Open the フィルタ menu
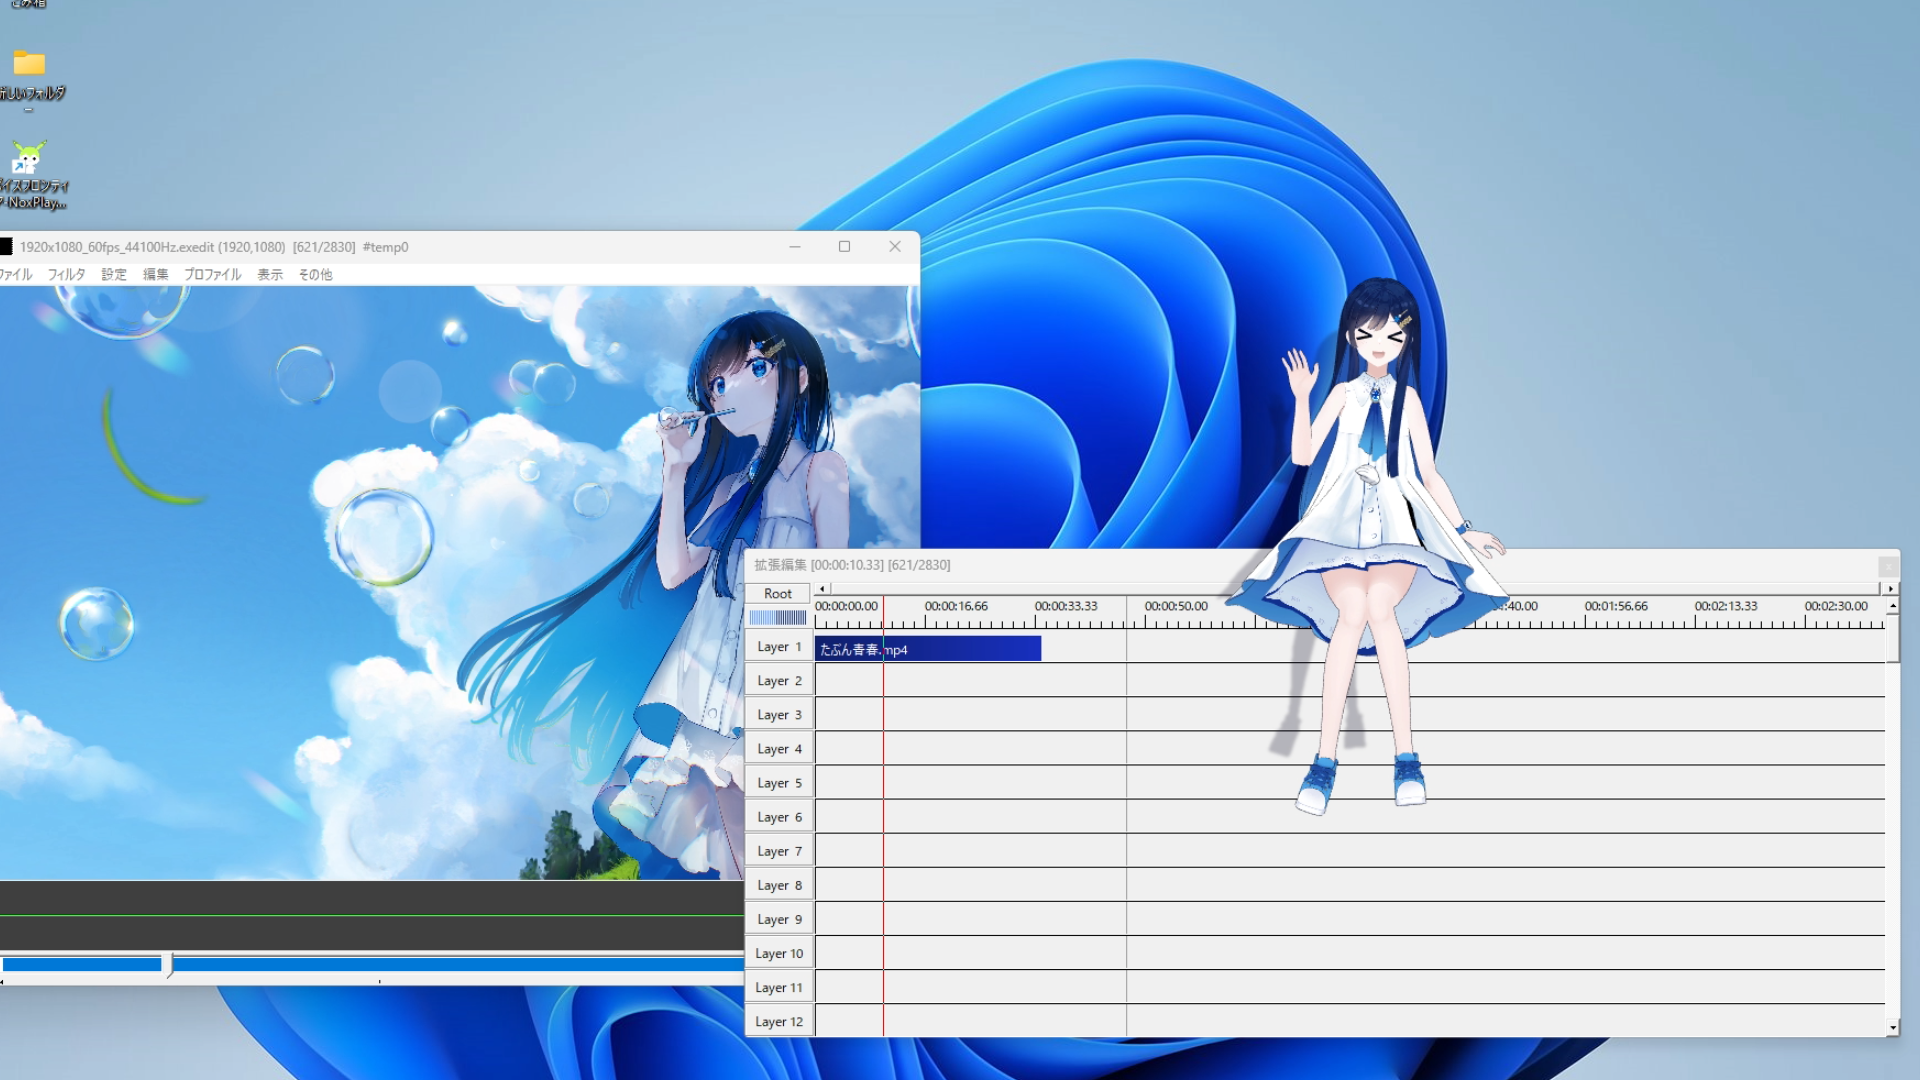 tap(66, 274)
